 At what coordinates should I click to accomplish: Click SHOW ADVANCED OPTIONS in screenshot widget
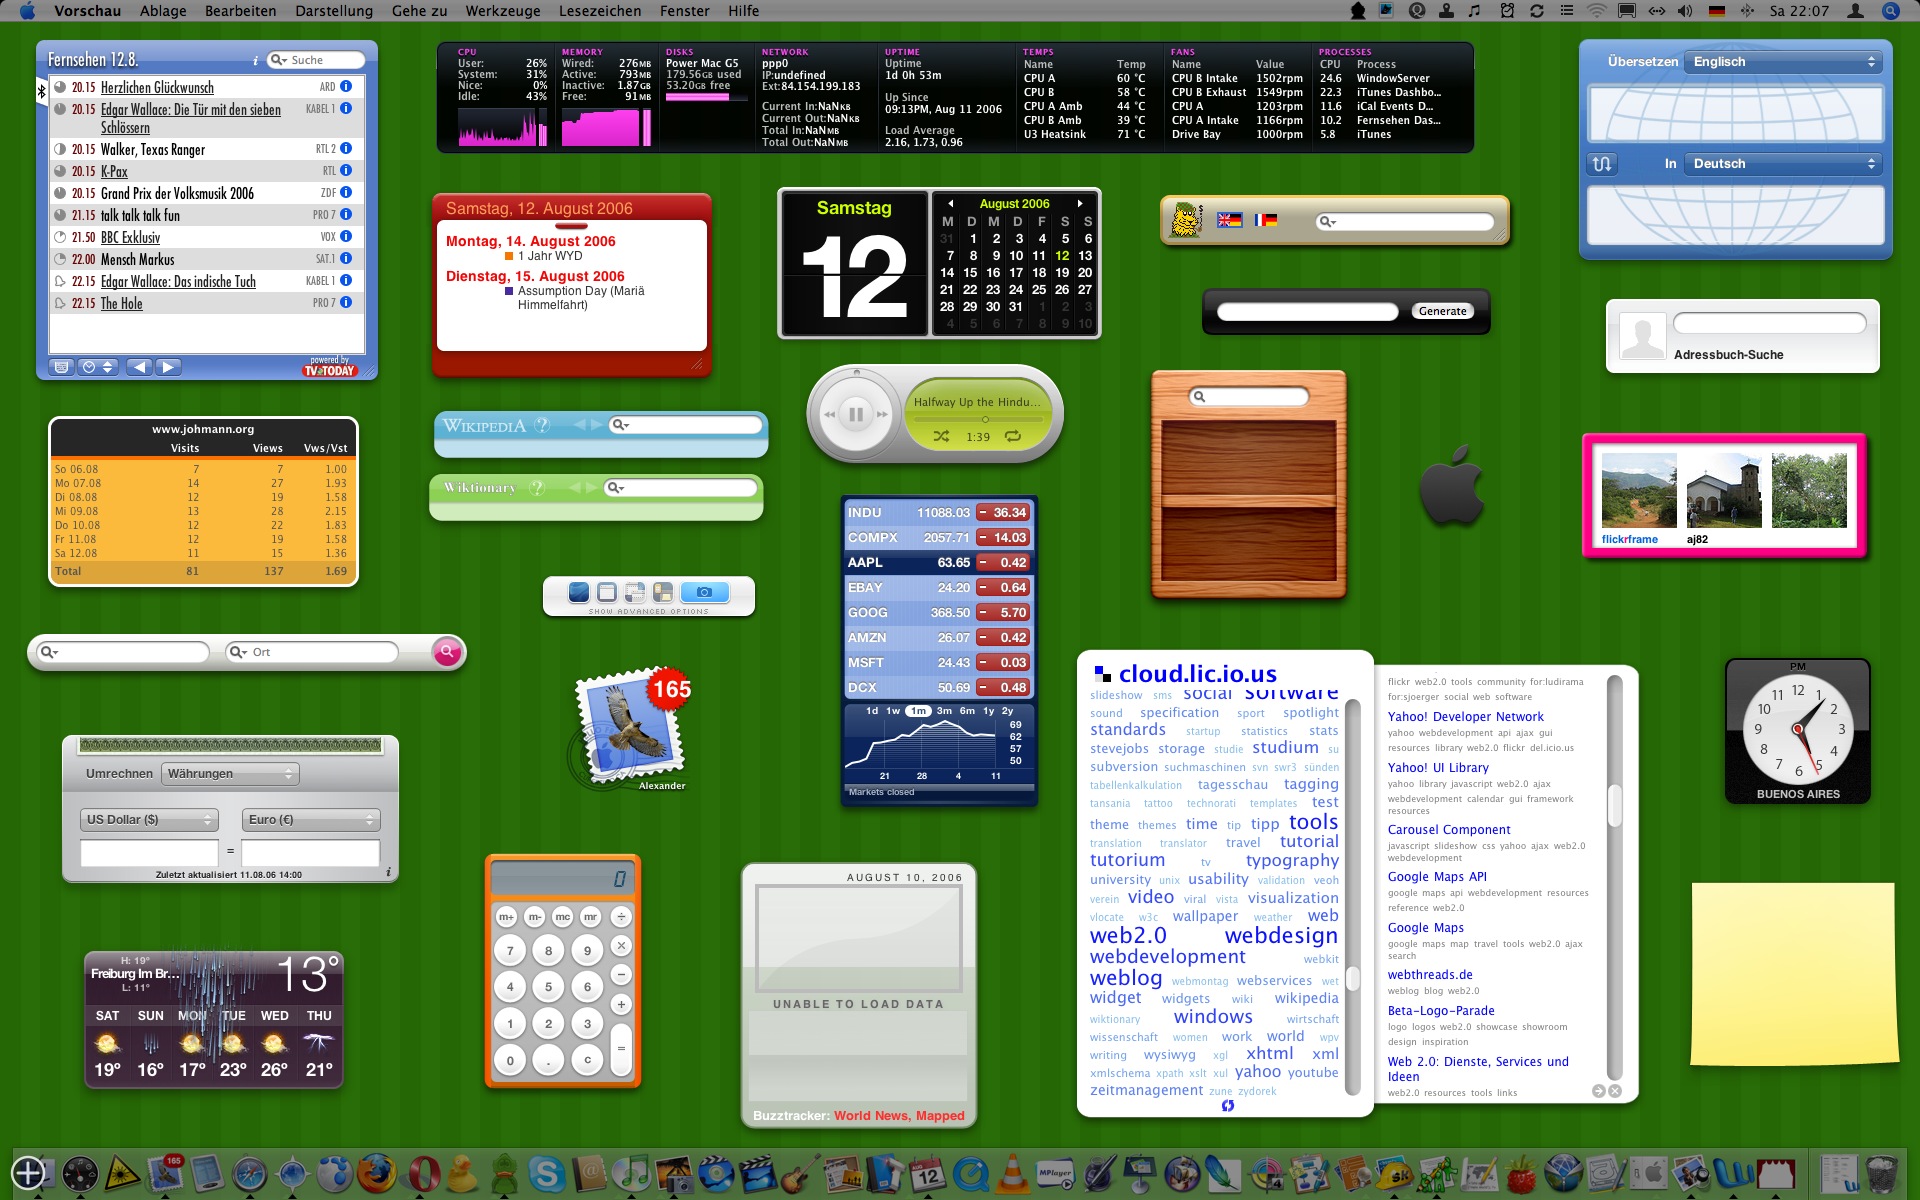point(648,611)
